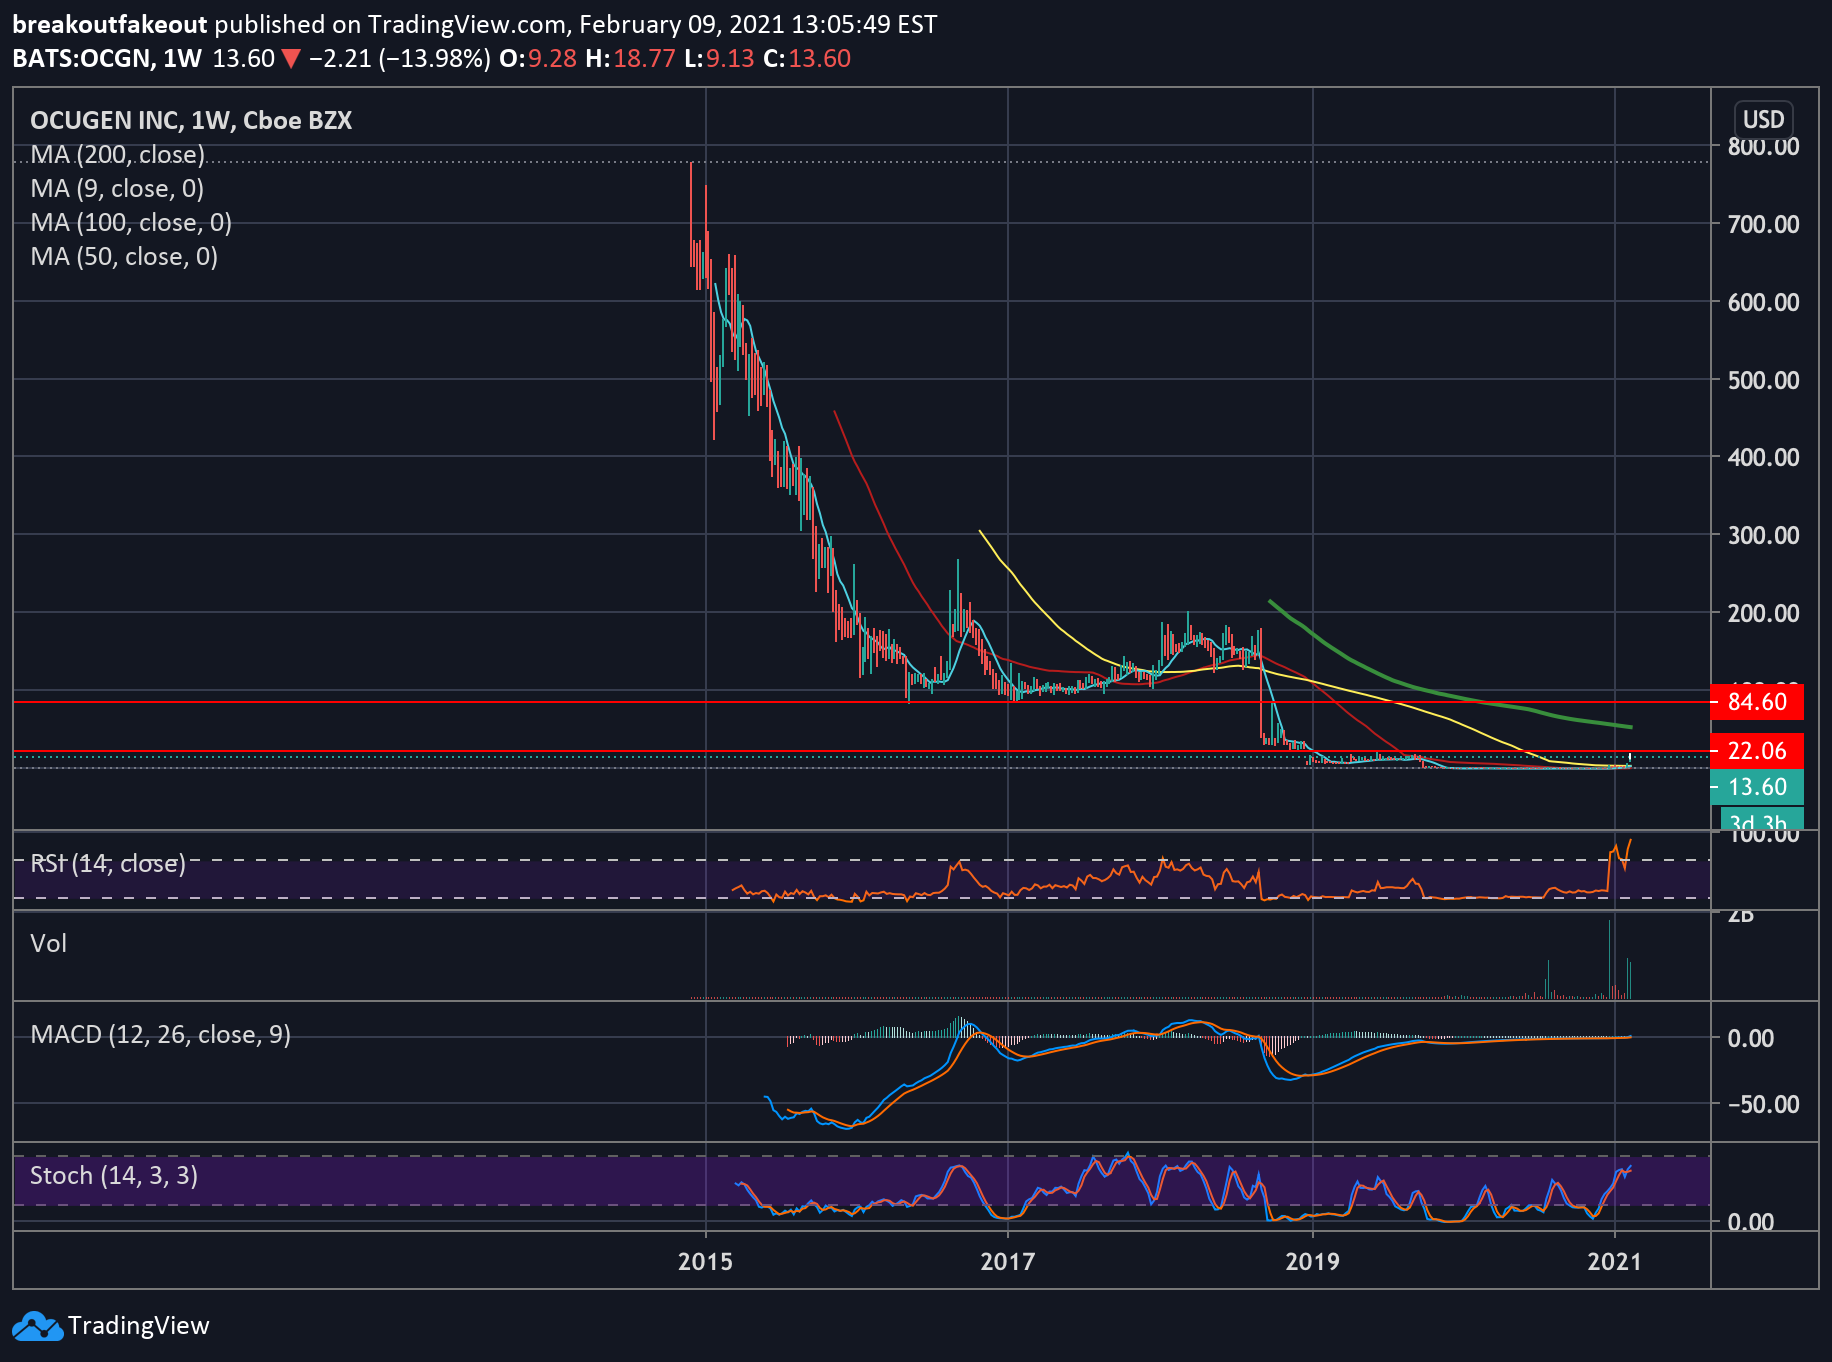
Task: Select the MA (100, close, 0) indicator label
Action: click(131, 222)
